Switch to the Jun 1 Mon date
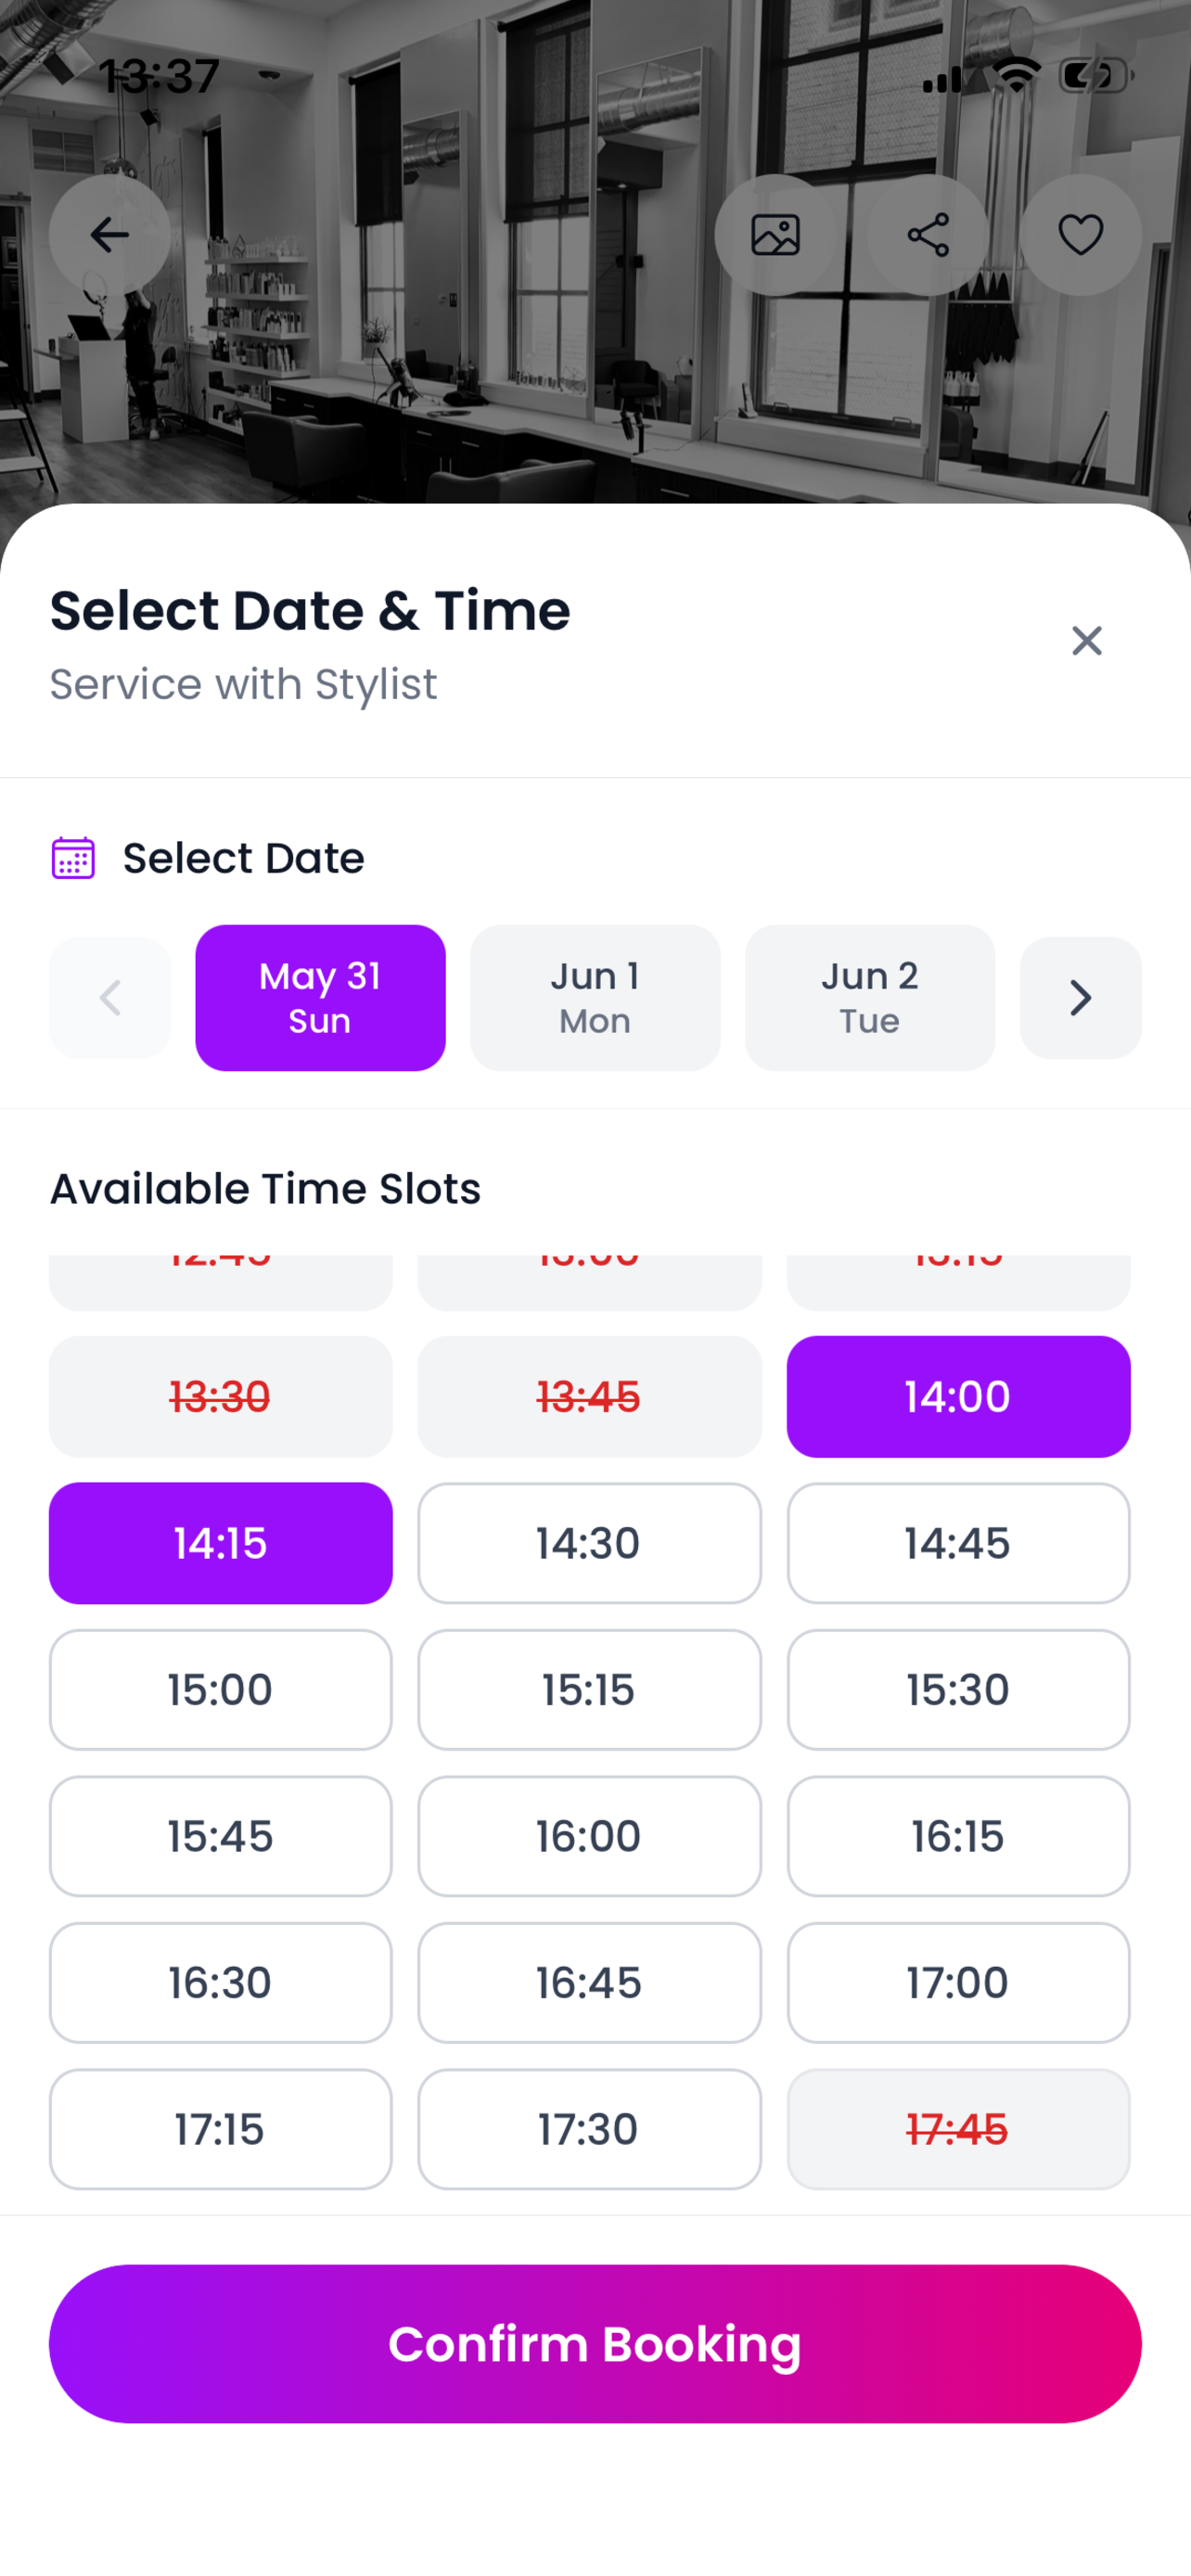This screenshot has width=1191, height=2576. pos(595,998)
